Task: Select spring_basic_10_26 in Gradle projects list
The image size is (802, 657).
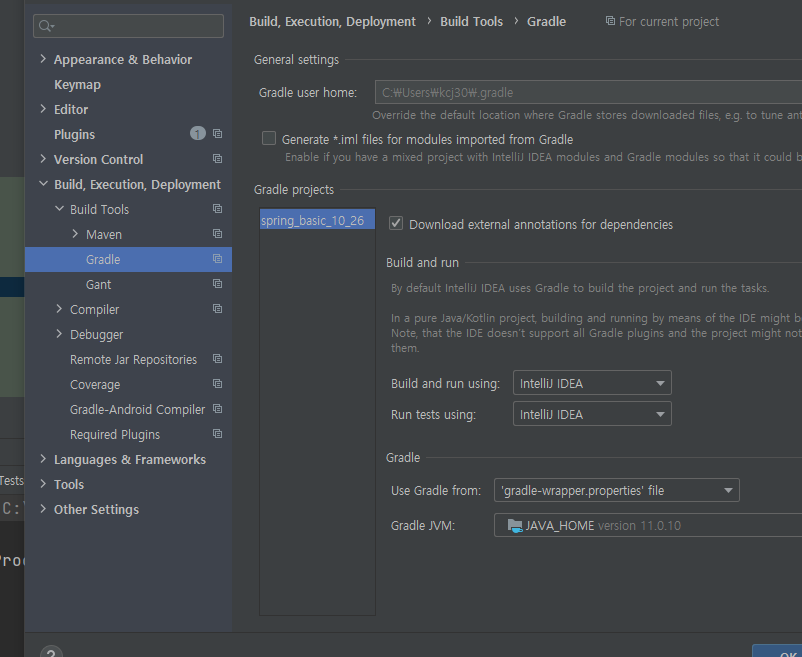Action: [x=317, y=220]
